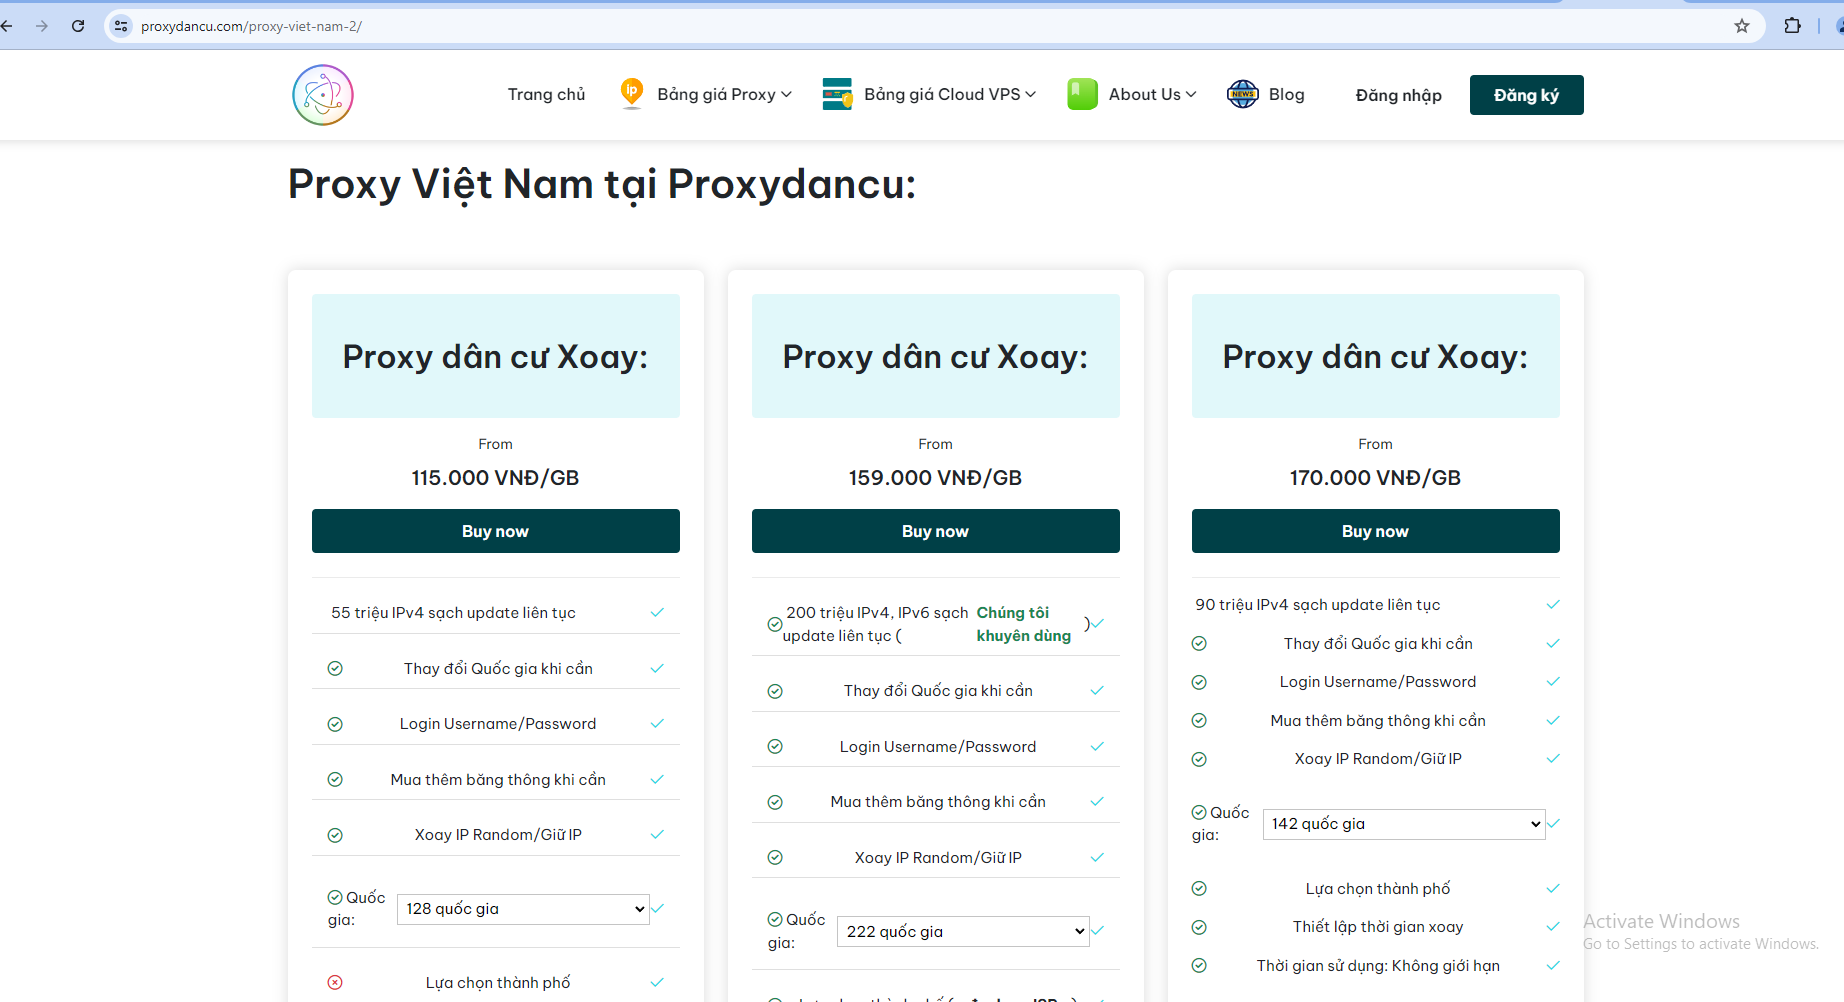Click check icon beside Thời gian sử dụng: Không giới hạn
1844x1002 pixels.
coord(1199,965)
